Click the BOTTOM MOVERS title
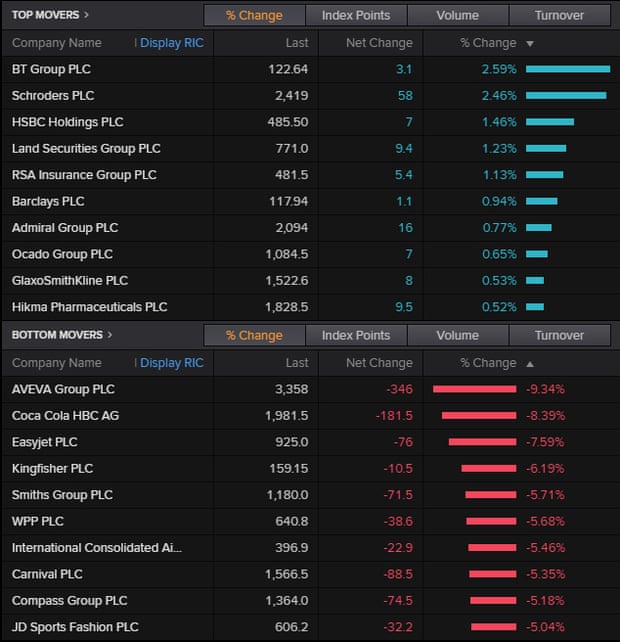The image size is (620, 642). click(x=57, y=335)
